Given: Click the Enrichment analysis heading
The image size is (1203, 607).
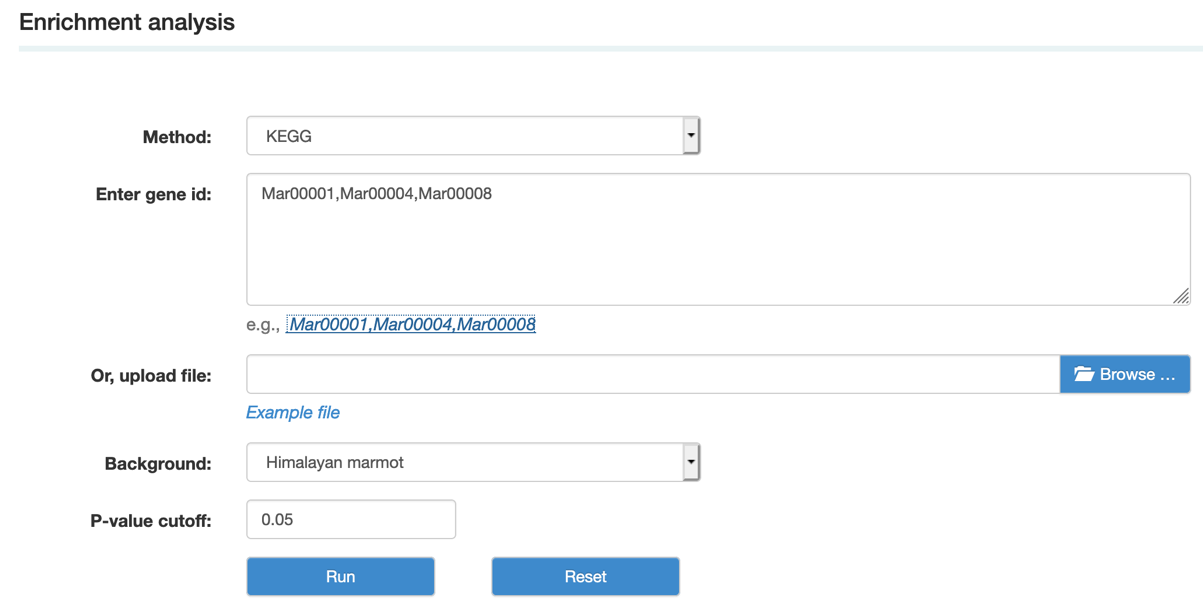Looking at the screenshot, I should coord(127,22).
